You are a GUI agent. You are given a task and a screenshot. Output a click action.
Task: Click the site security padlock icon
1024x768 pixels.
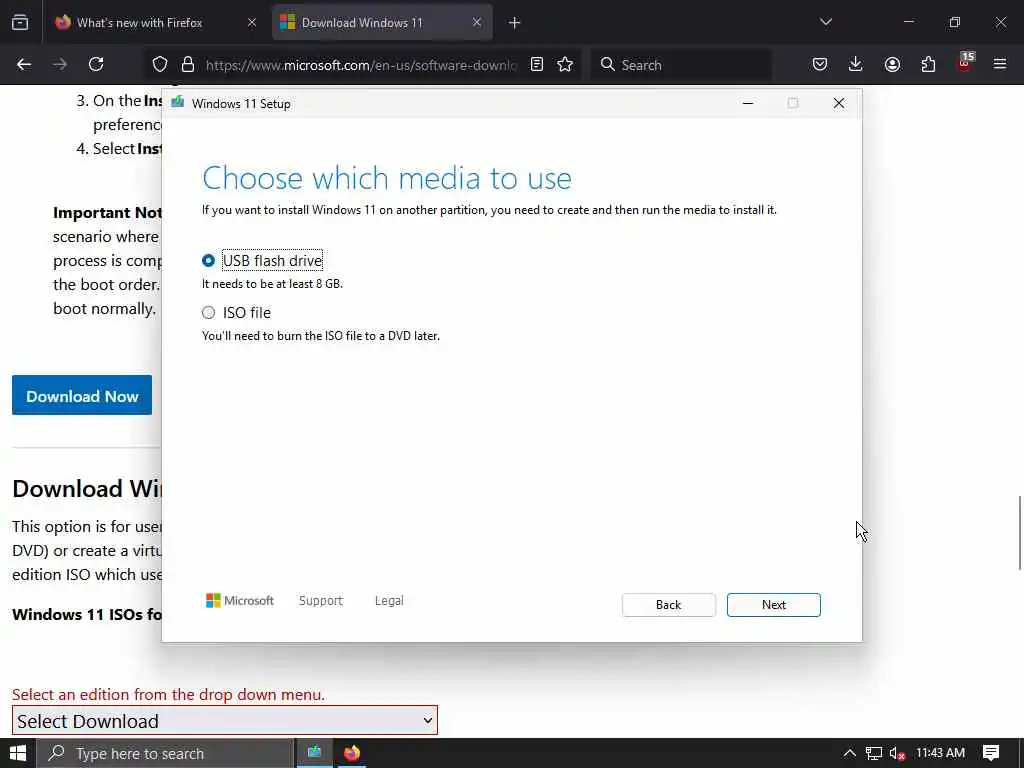(x=188, y=64)
